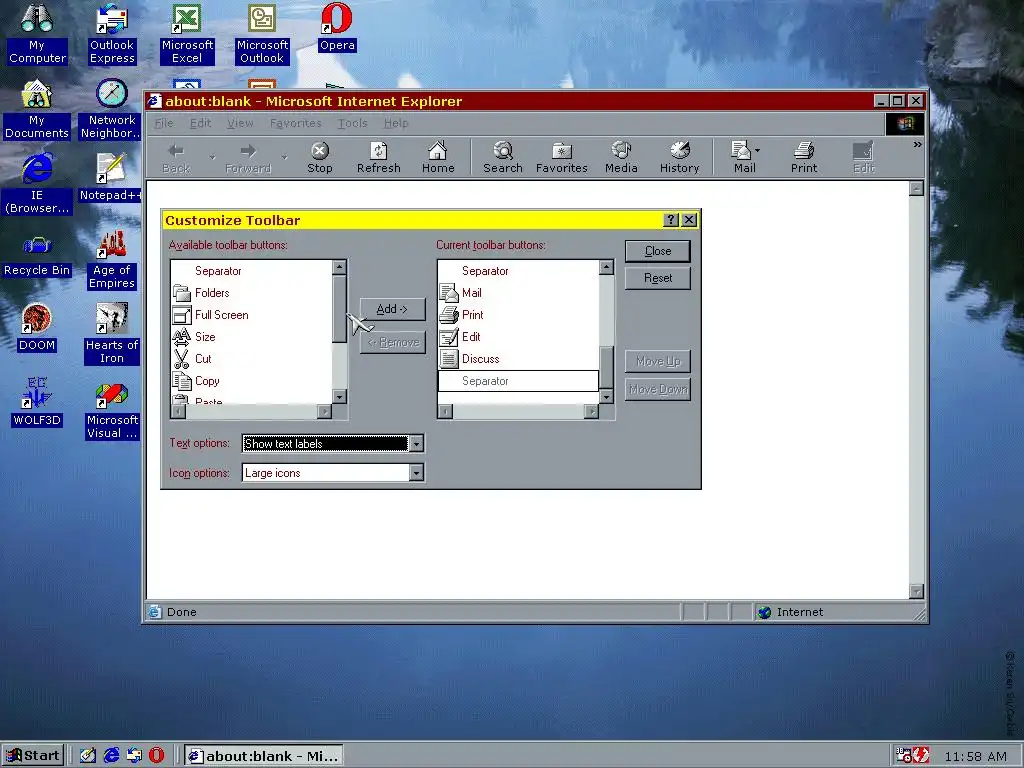Open Search from the IE toolbar
This screenshot has height=768, width=1024.
pyautogui.click(x=502, y=157)
